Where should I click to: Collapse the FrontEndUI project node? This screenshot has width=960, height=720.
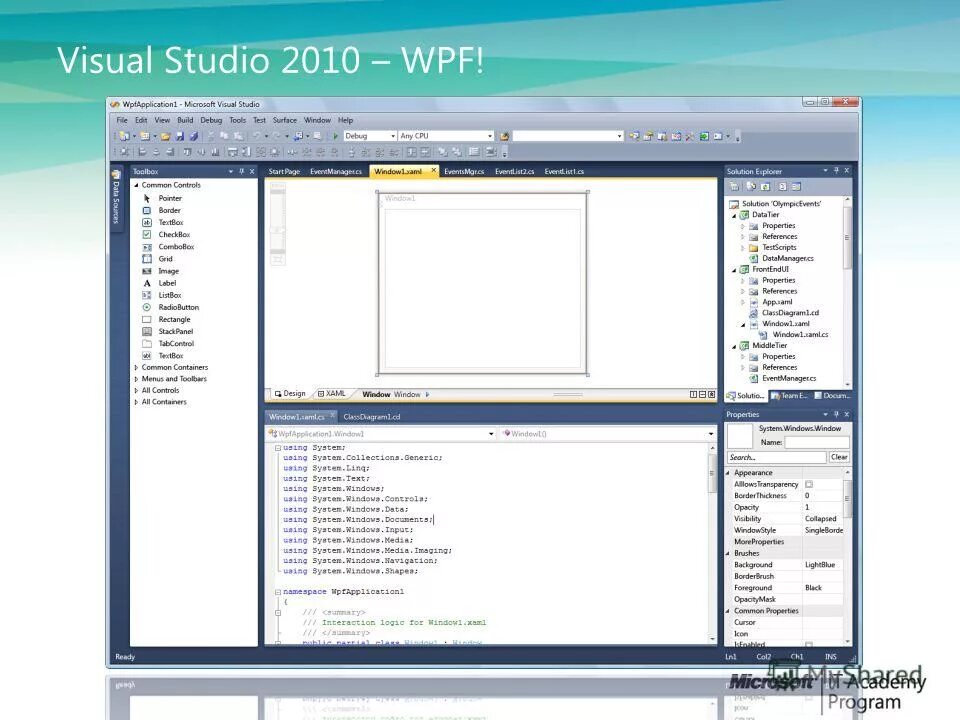tap(733, 270)
